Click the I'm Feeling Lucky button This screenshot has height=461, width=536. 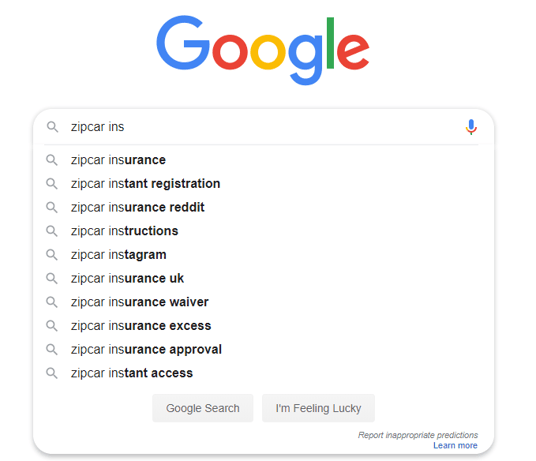click(318, 408)
